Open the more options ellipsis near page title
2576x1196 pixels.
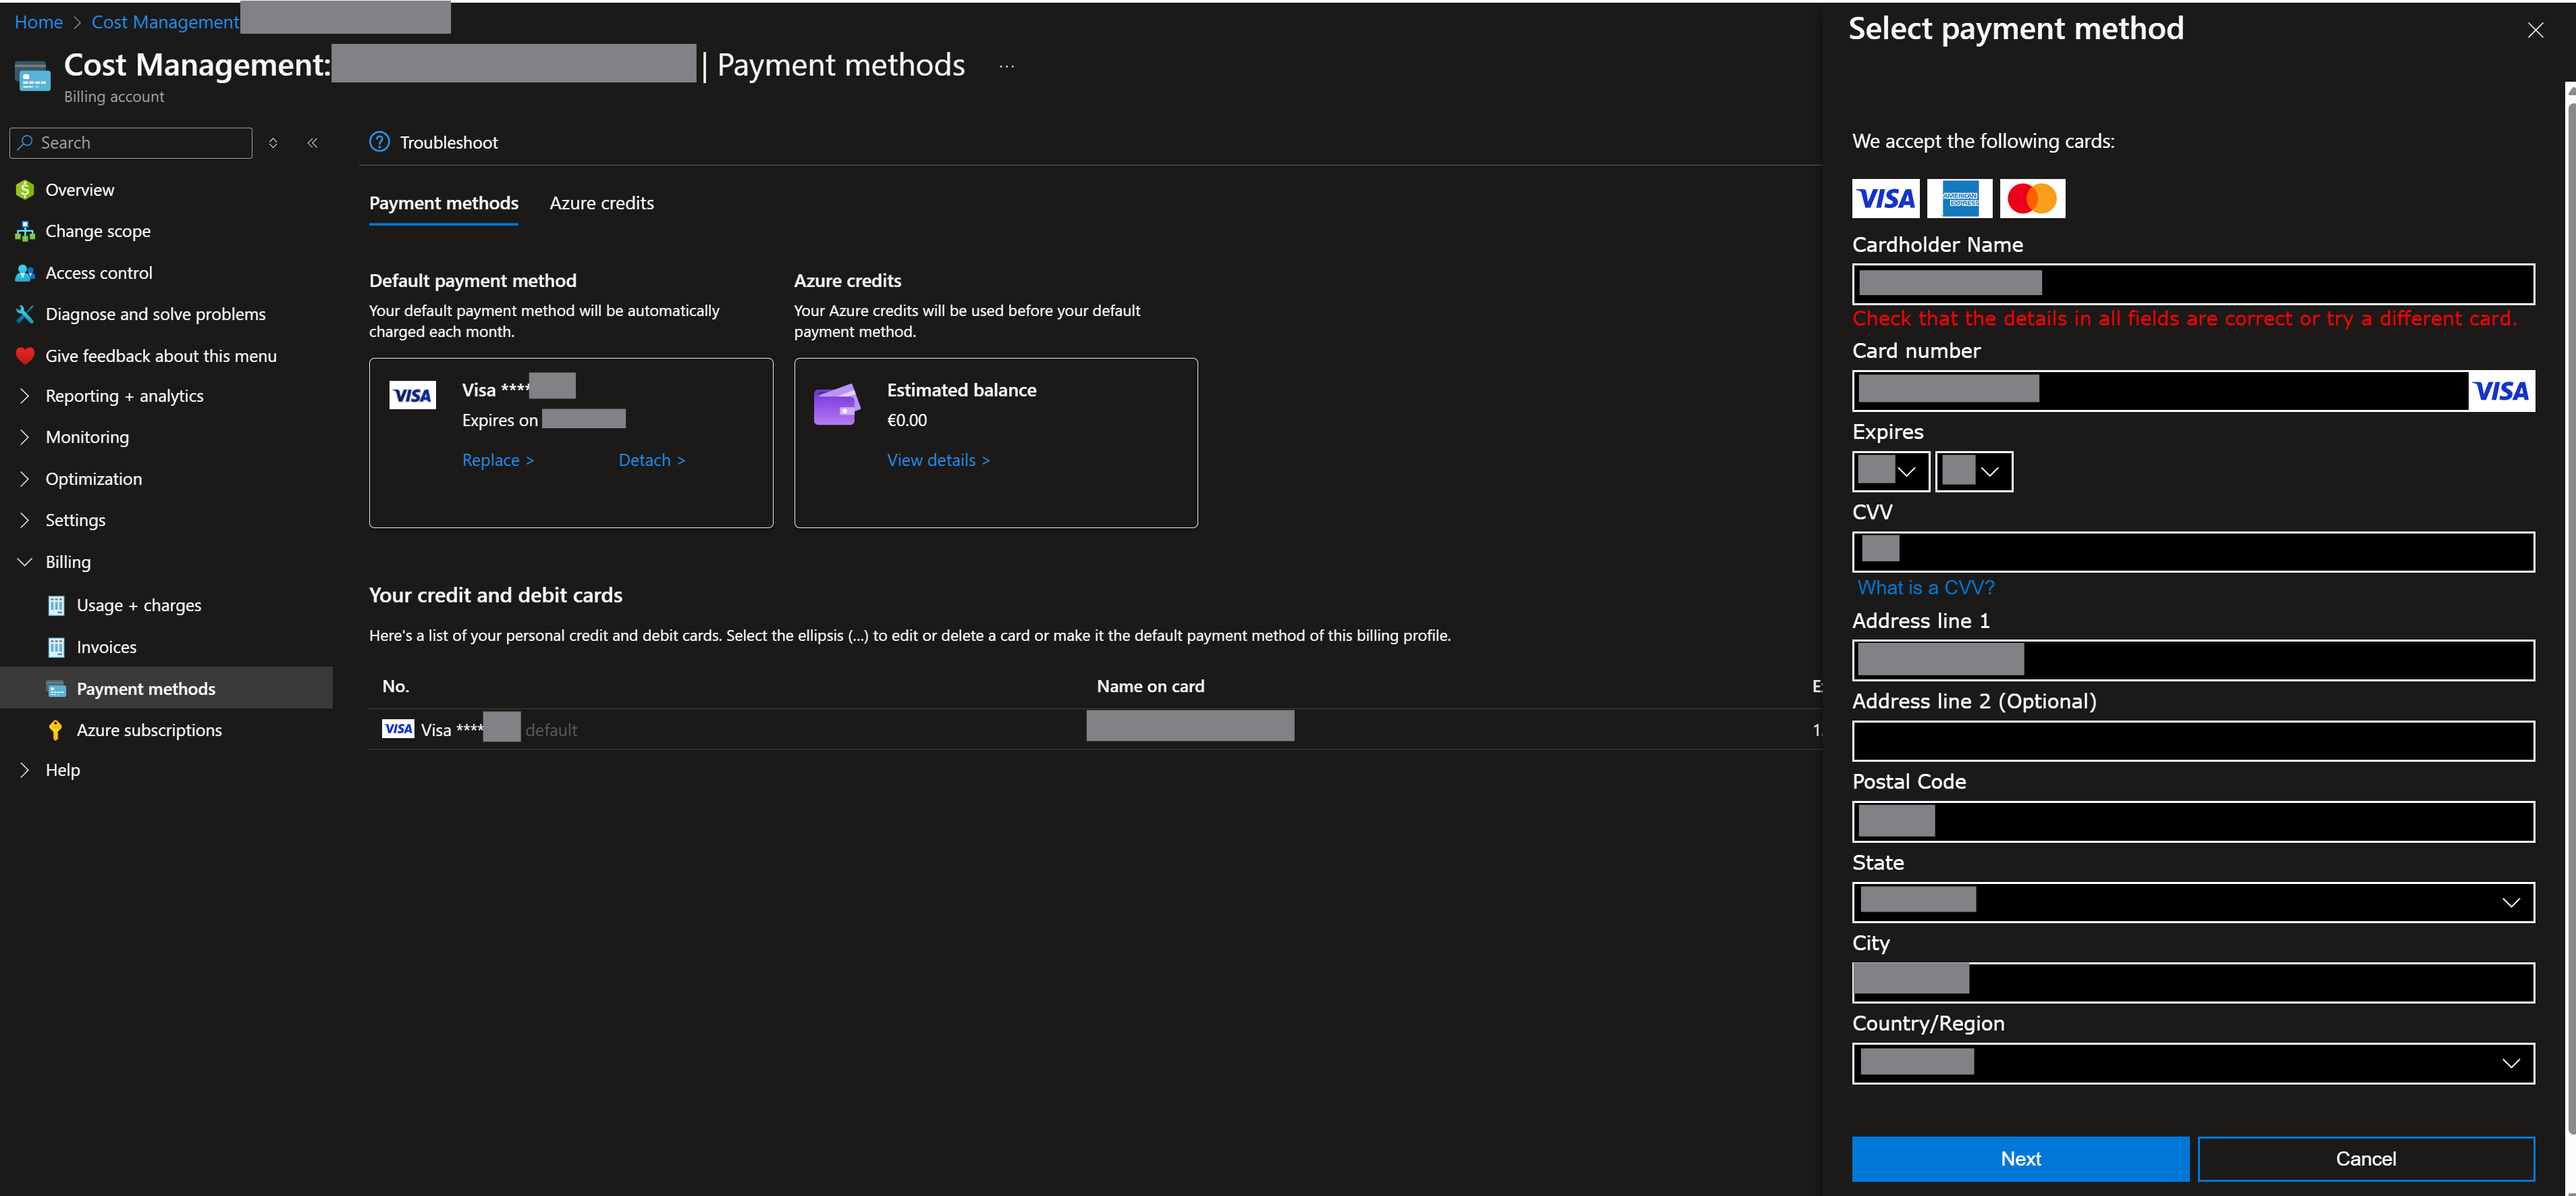click(x=1007, y=66)
